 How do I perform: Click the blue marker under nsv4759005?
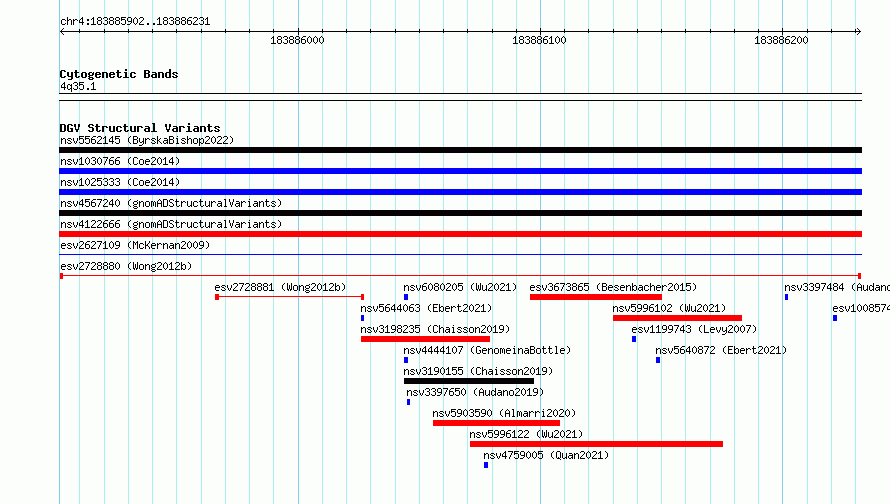486,465
